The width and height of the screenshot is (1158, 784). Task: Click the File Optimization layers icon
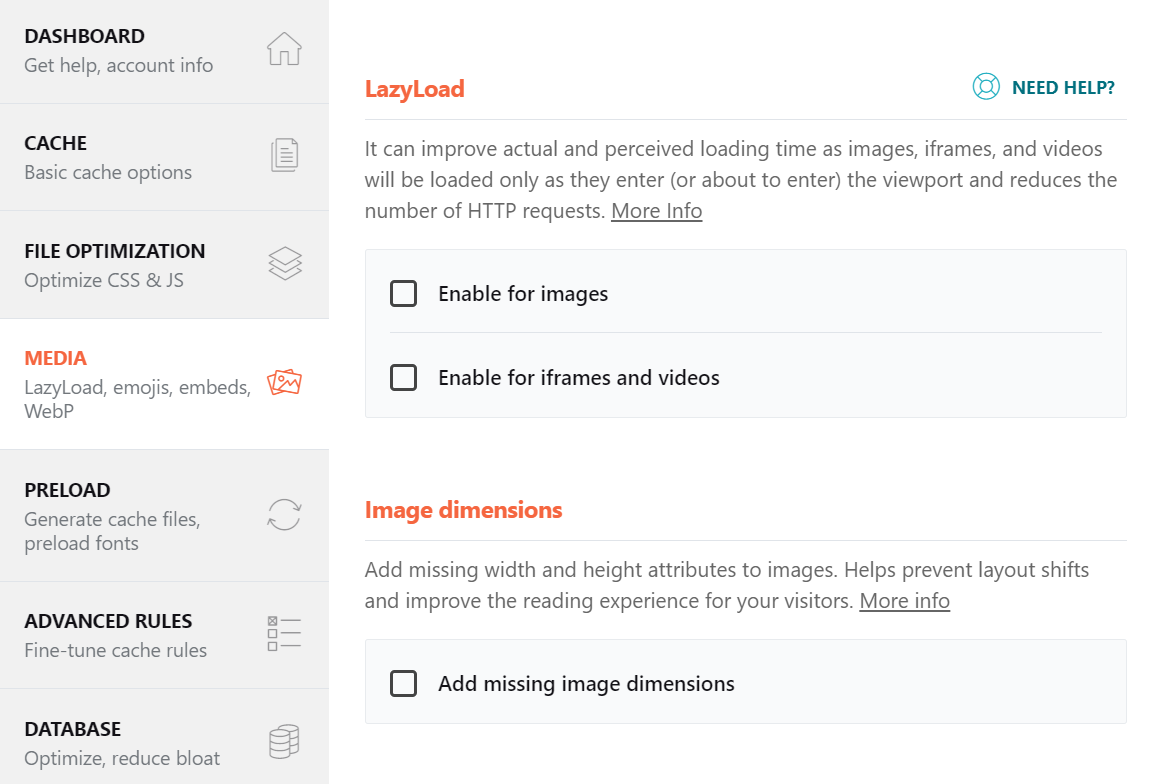[285, 264]
